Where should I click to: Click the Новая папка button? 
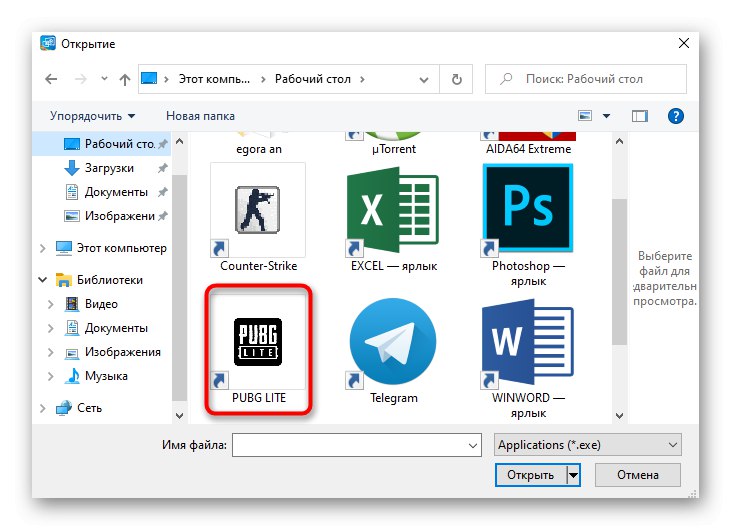(200, 116)
